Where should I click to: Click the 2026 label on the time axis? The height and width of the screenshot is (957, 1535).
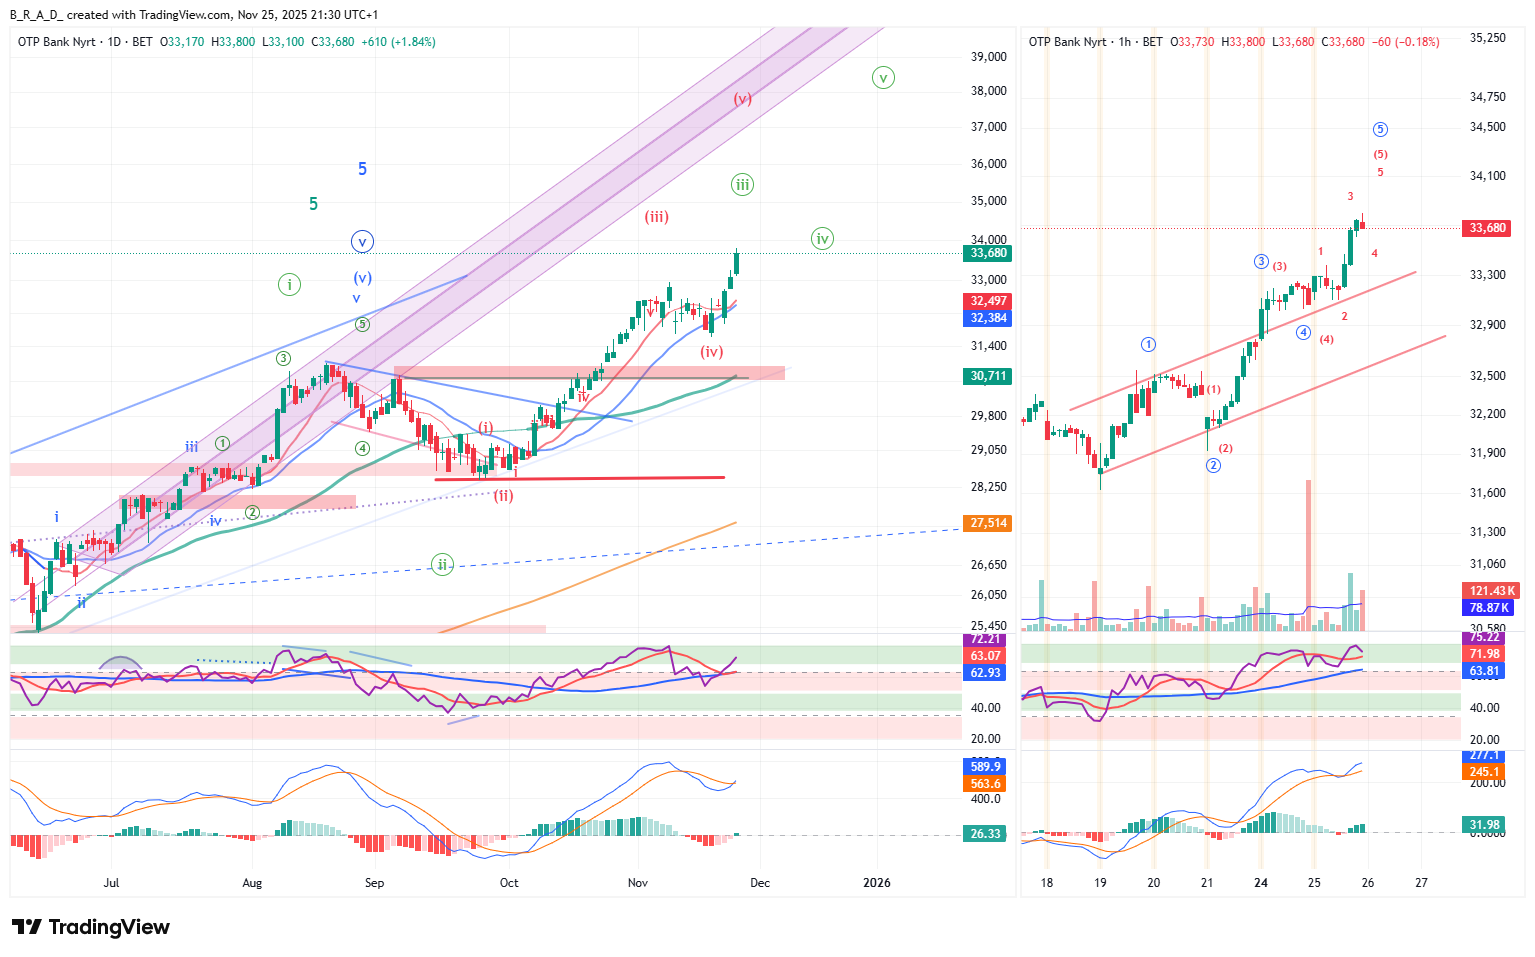tap(877, 883)
